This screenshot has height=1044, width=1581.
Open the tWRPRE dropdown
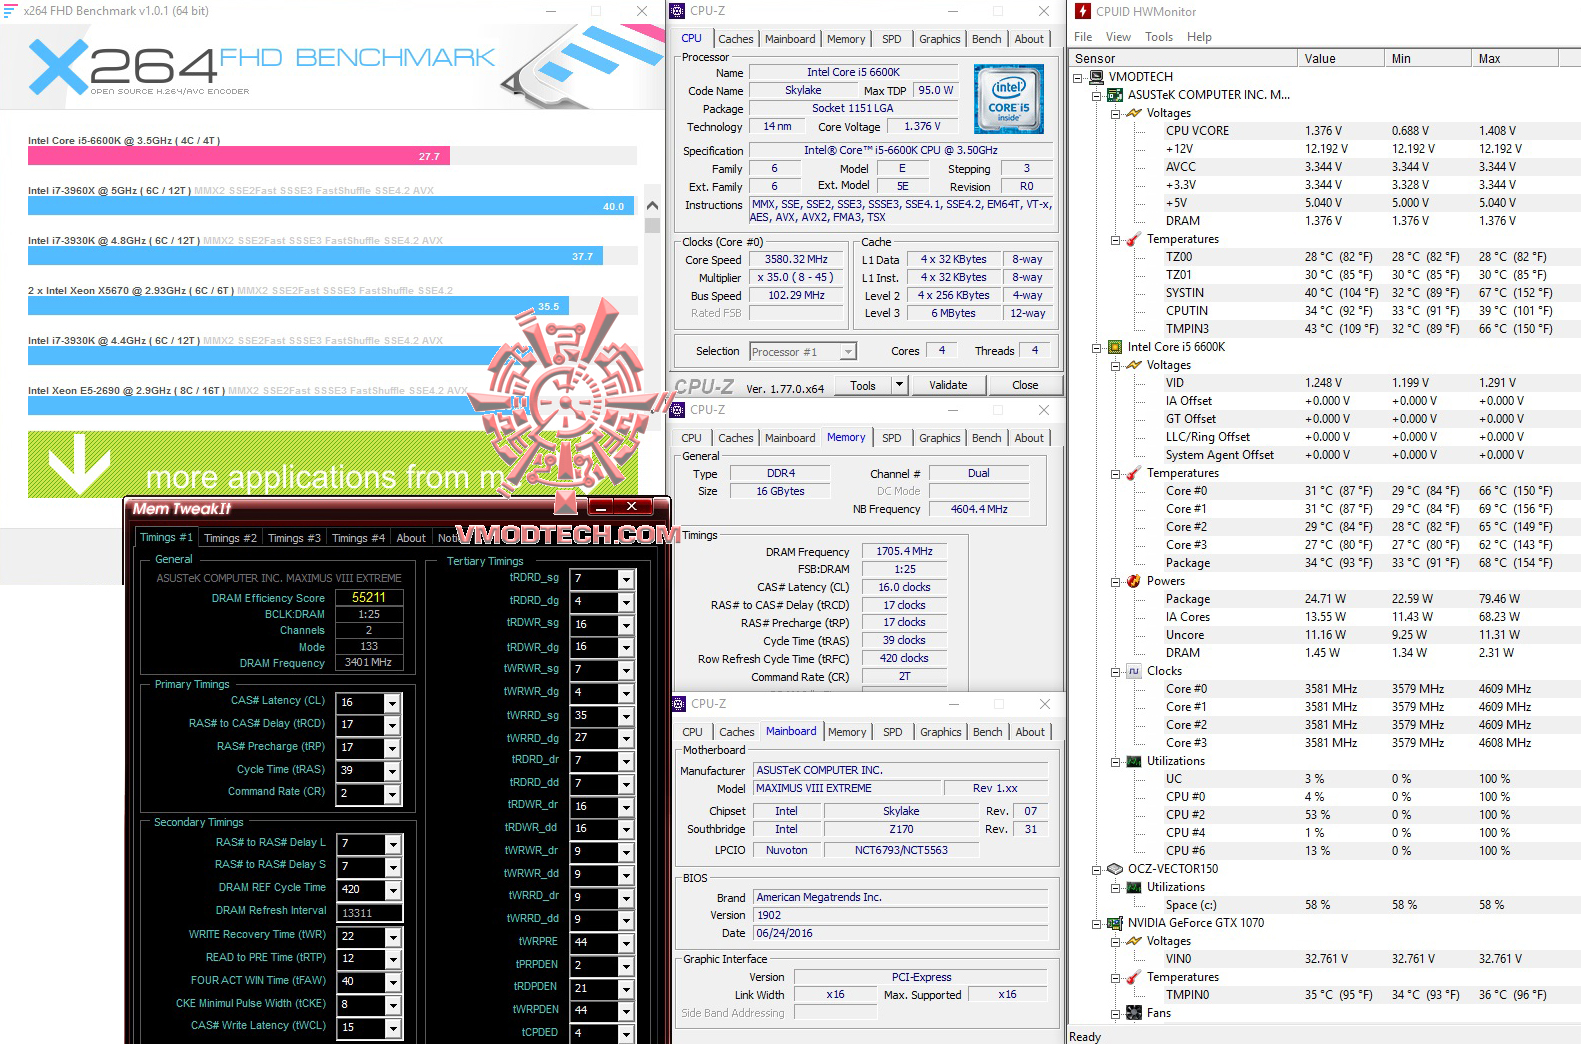(x=626, y=943)
